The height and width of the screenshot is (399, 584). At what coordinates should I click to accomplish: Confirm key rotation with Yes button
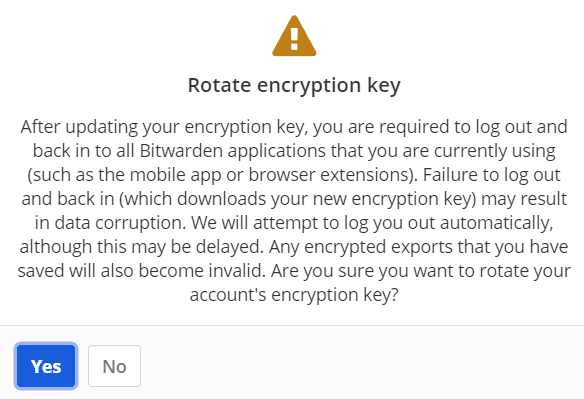[x=46, y=366]
